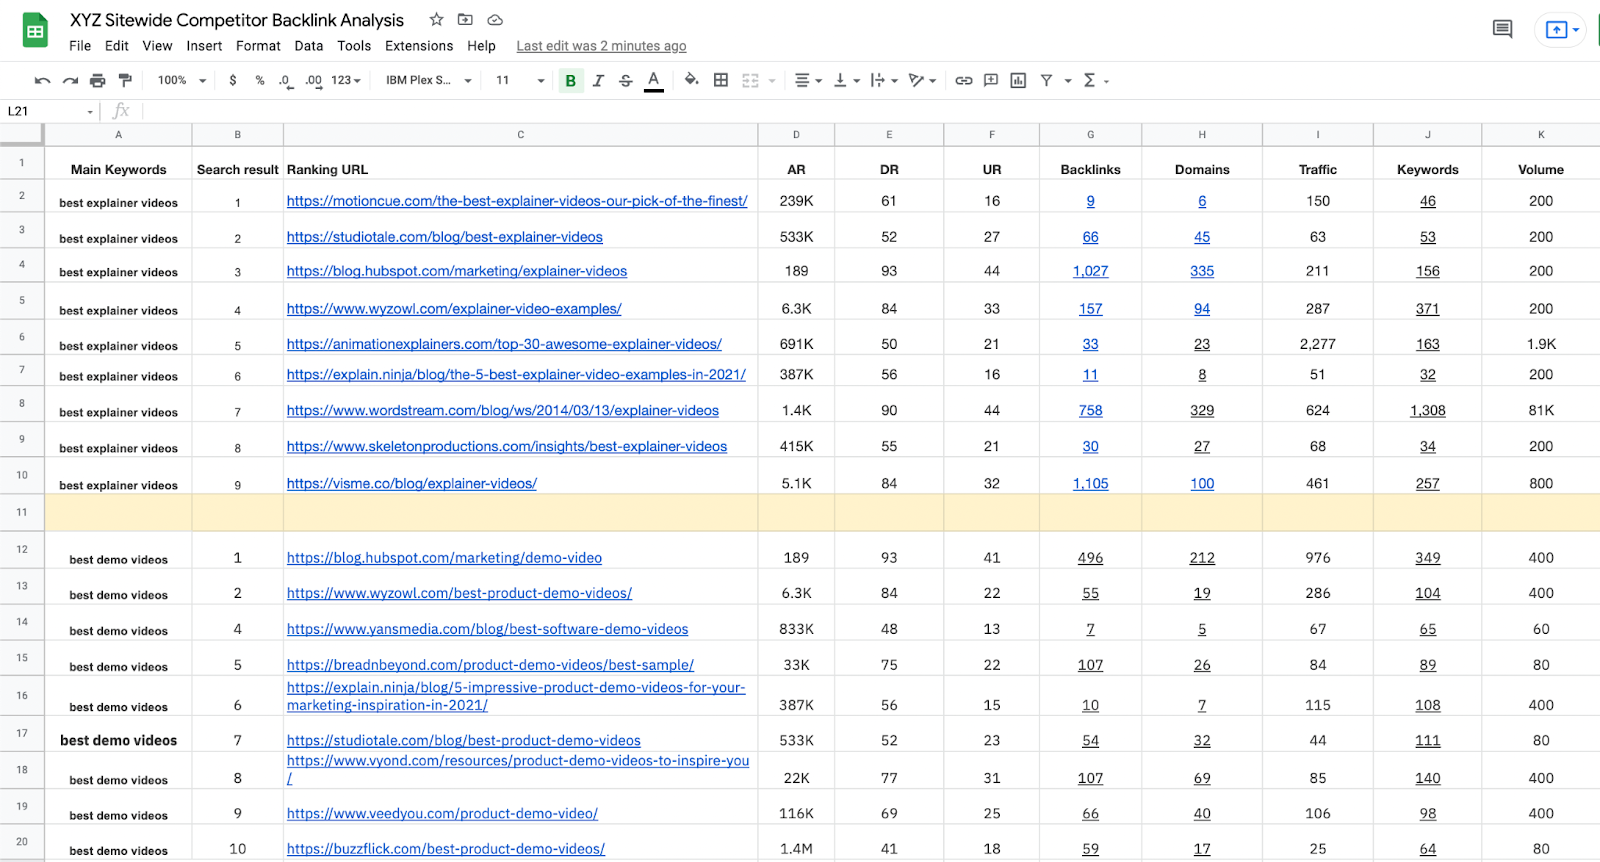The width and height of the screenshot is (1600, 862).
Task: Toggle italic formatting
Action: pos(598,80)
